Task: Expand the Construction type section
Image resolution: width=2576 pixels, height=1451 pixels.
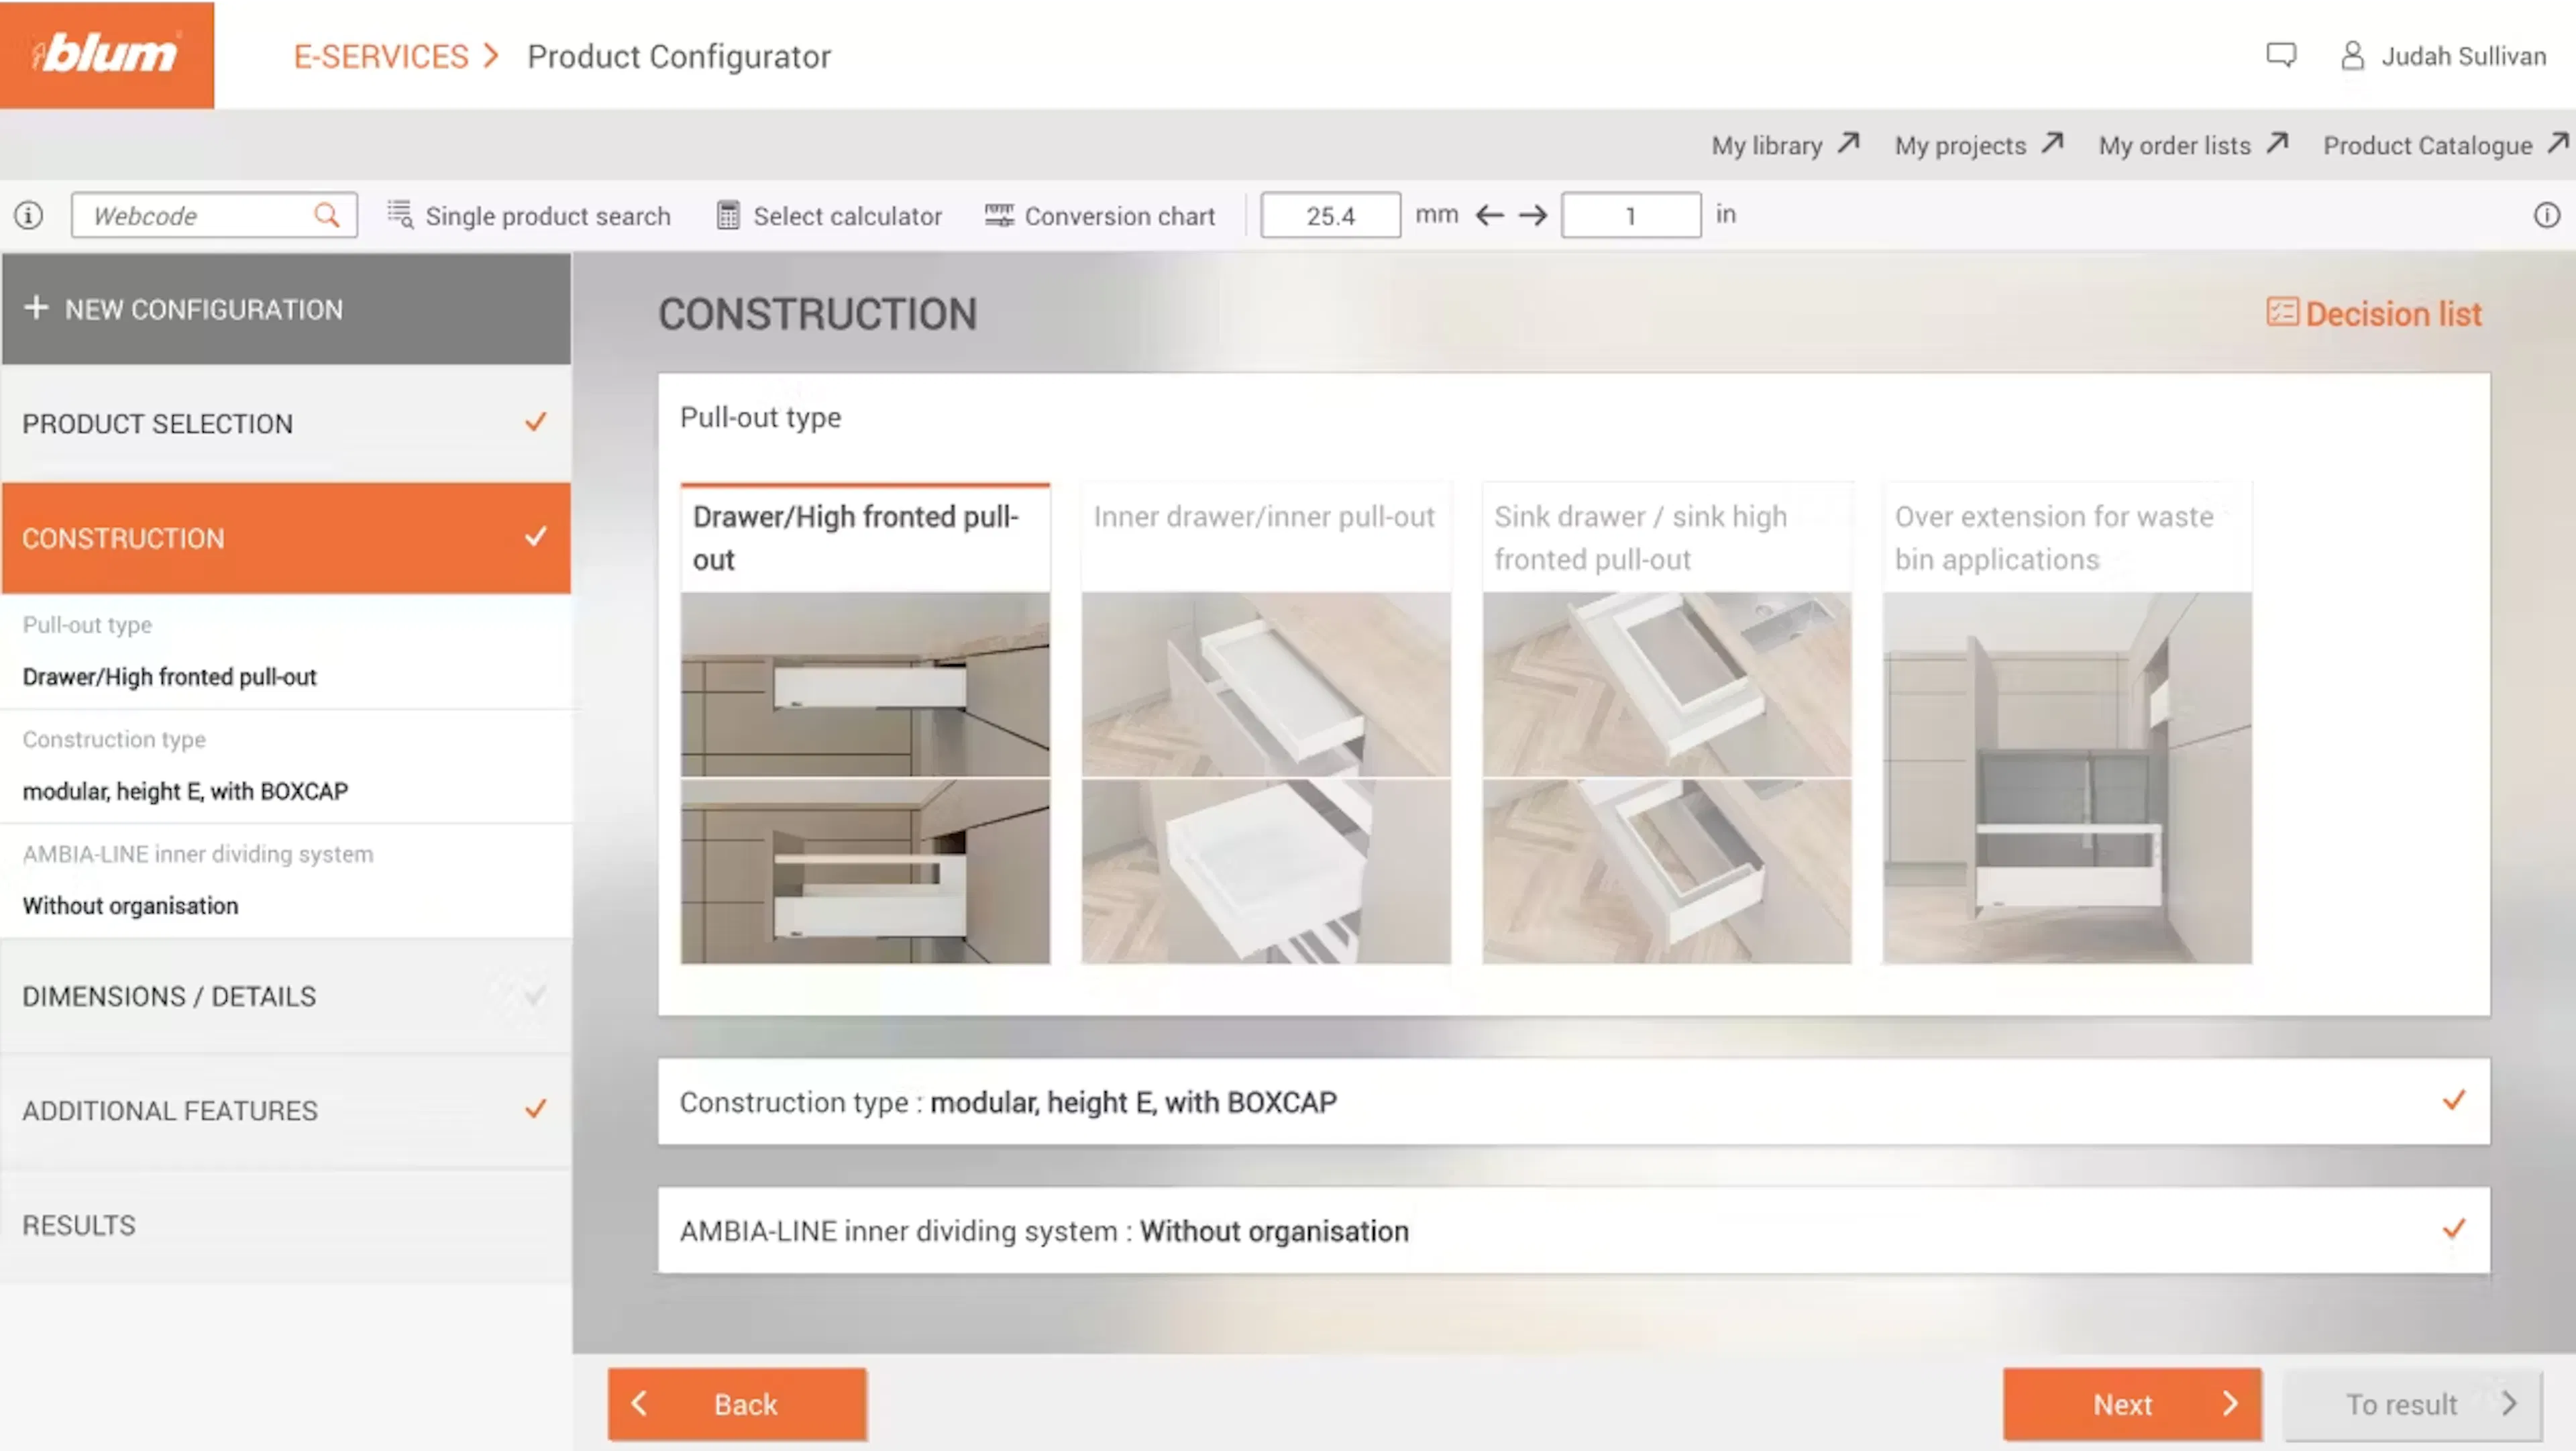Action: click(x=1572, y=1101)
